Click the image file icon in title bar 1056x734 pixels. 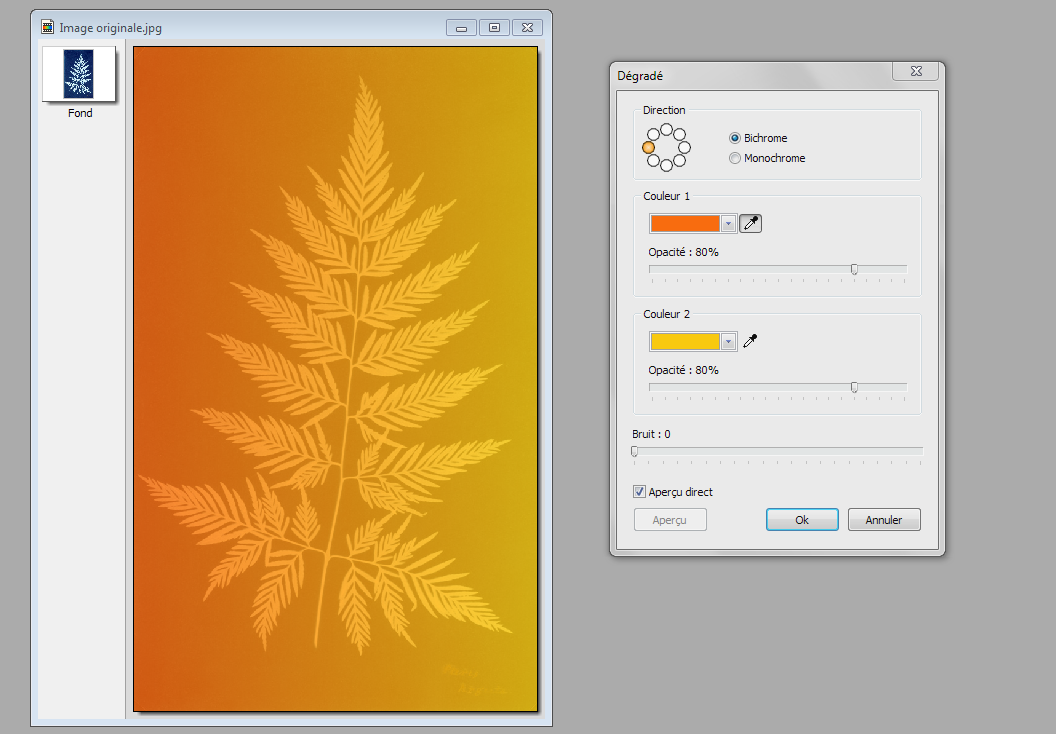(46, 28)
